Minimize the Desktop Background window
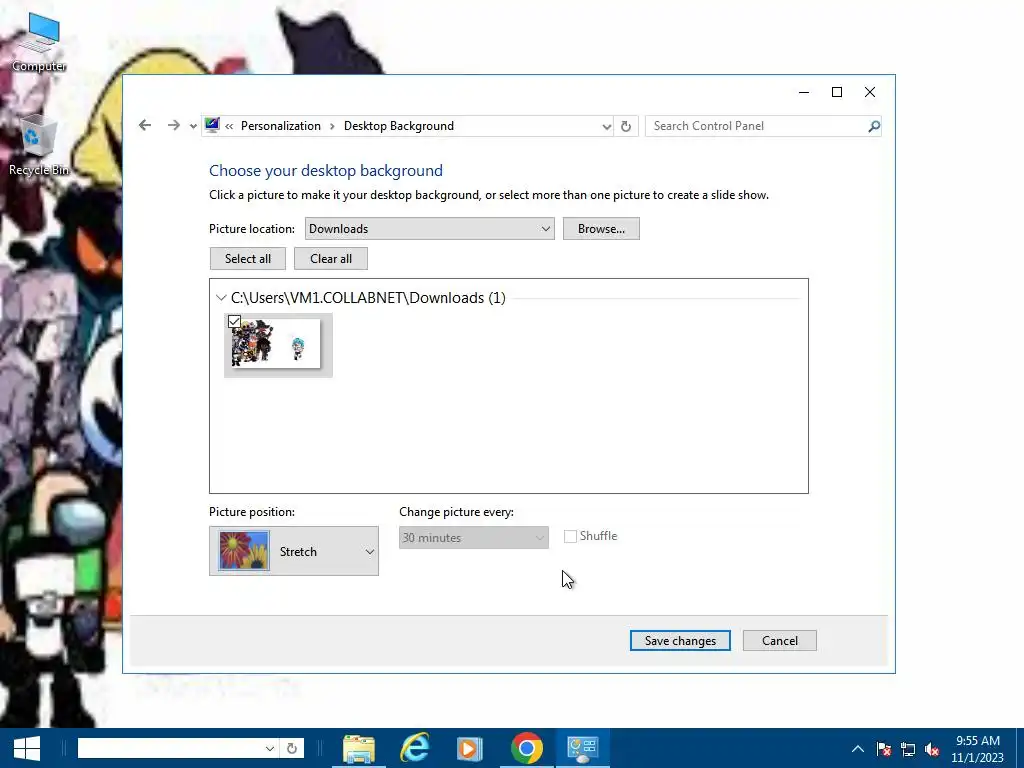 [x=804, y=92]
